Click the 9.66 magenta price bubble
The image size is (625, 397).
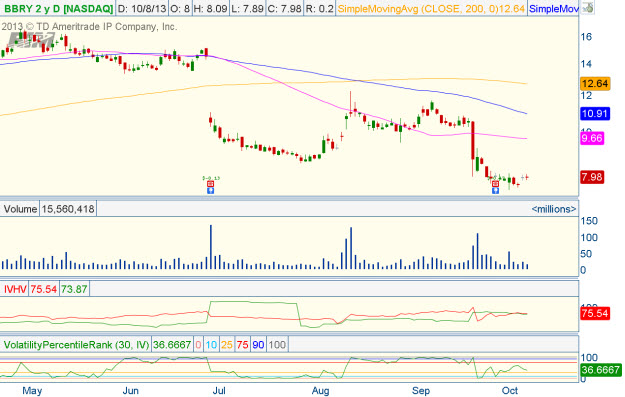[x=592, y=138]
